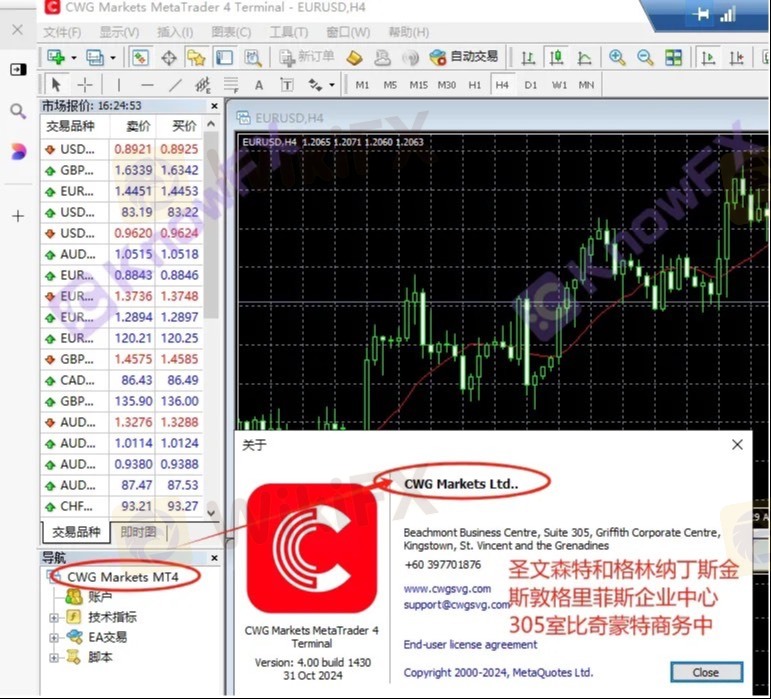The image size is (771, 699).
Task: Toggle the Terminal panel icon
Action: click(224, 58)
